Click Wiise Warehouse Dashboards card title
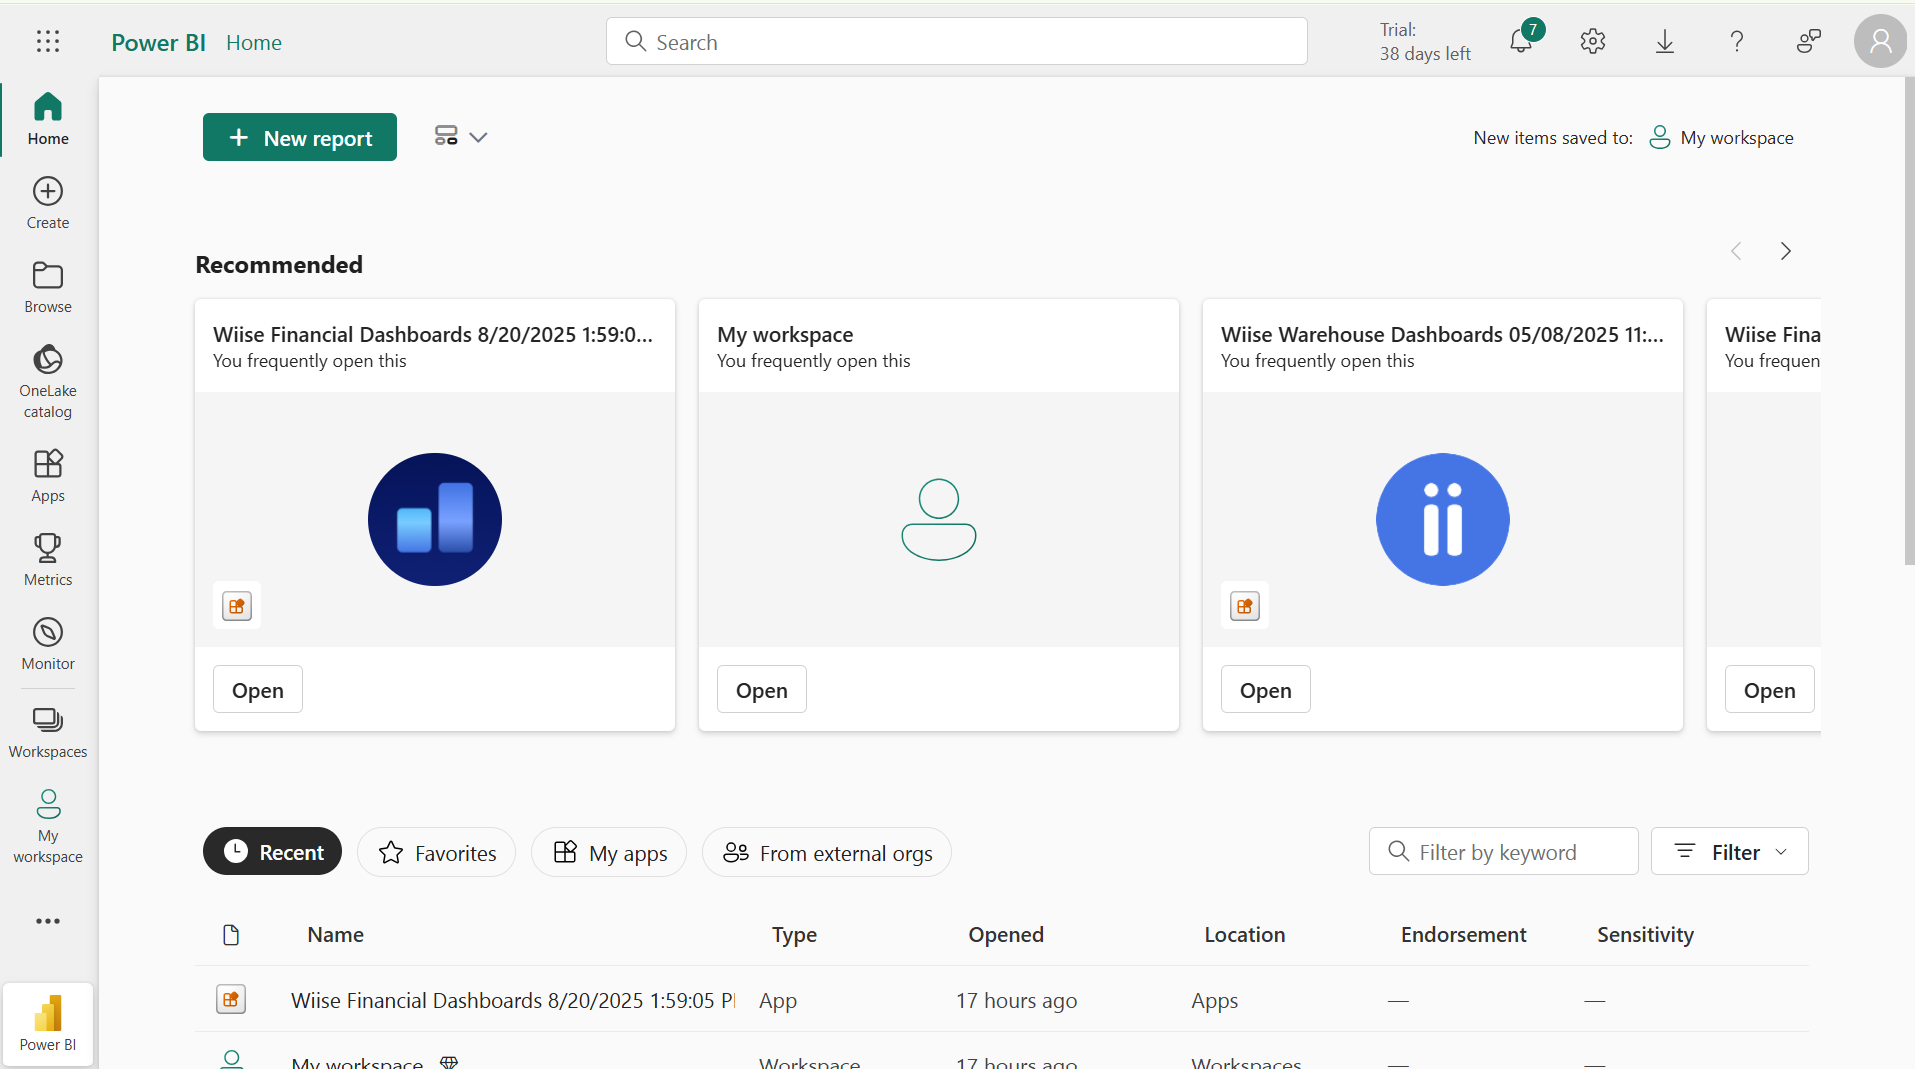1915x1069 pixels. [1442, 334]
